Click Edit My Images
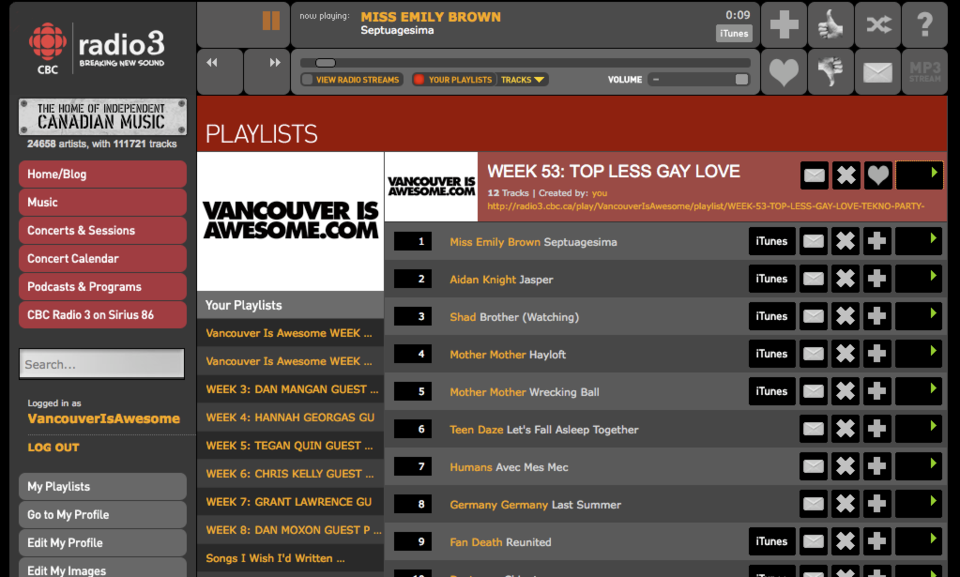Image resolution: width=960 pixels, height=577 pixels. tap(103, 568)
